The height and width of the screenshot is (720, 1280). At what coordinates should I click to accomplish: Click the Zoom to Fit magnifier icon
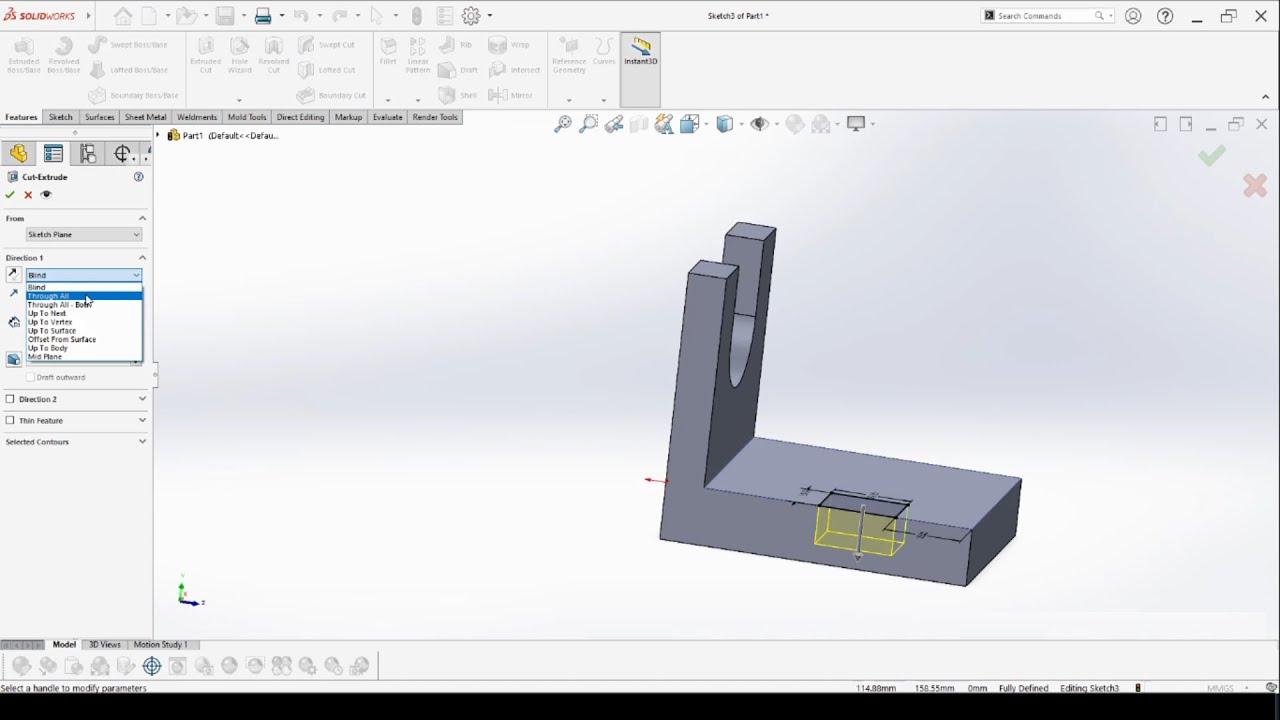pos(563,124)
